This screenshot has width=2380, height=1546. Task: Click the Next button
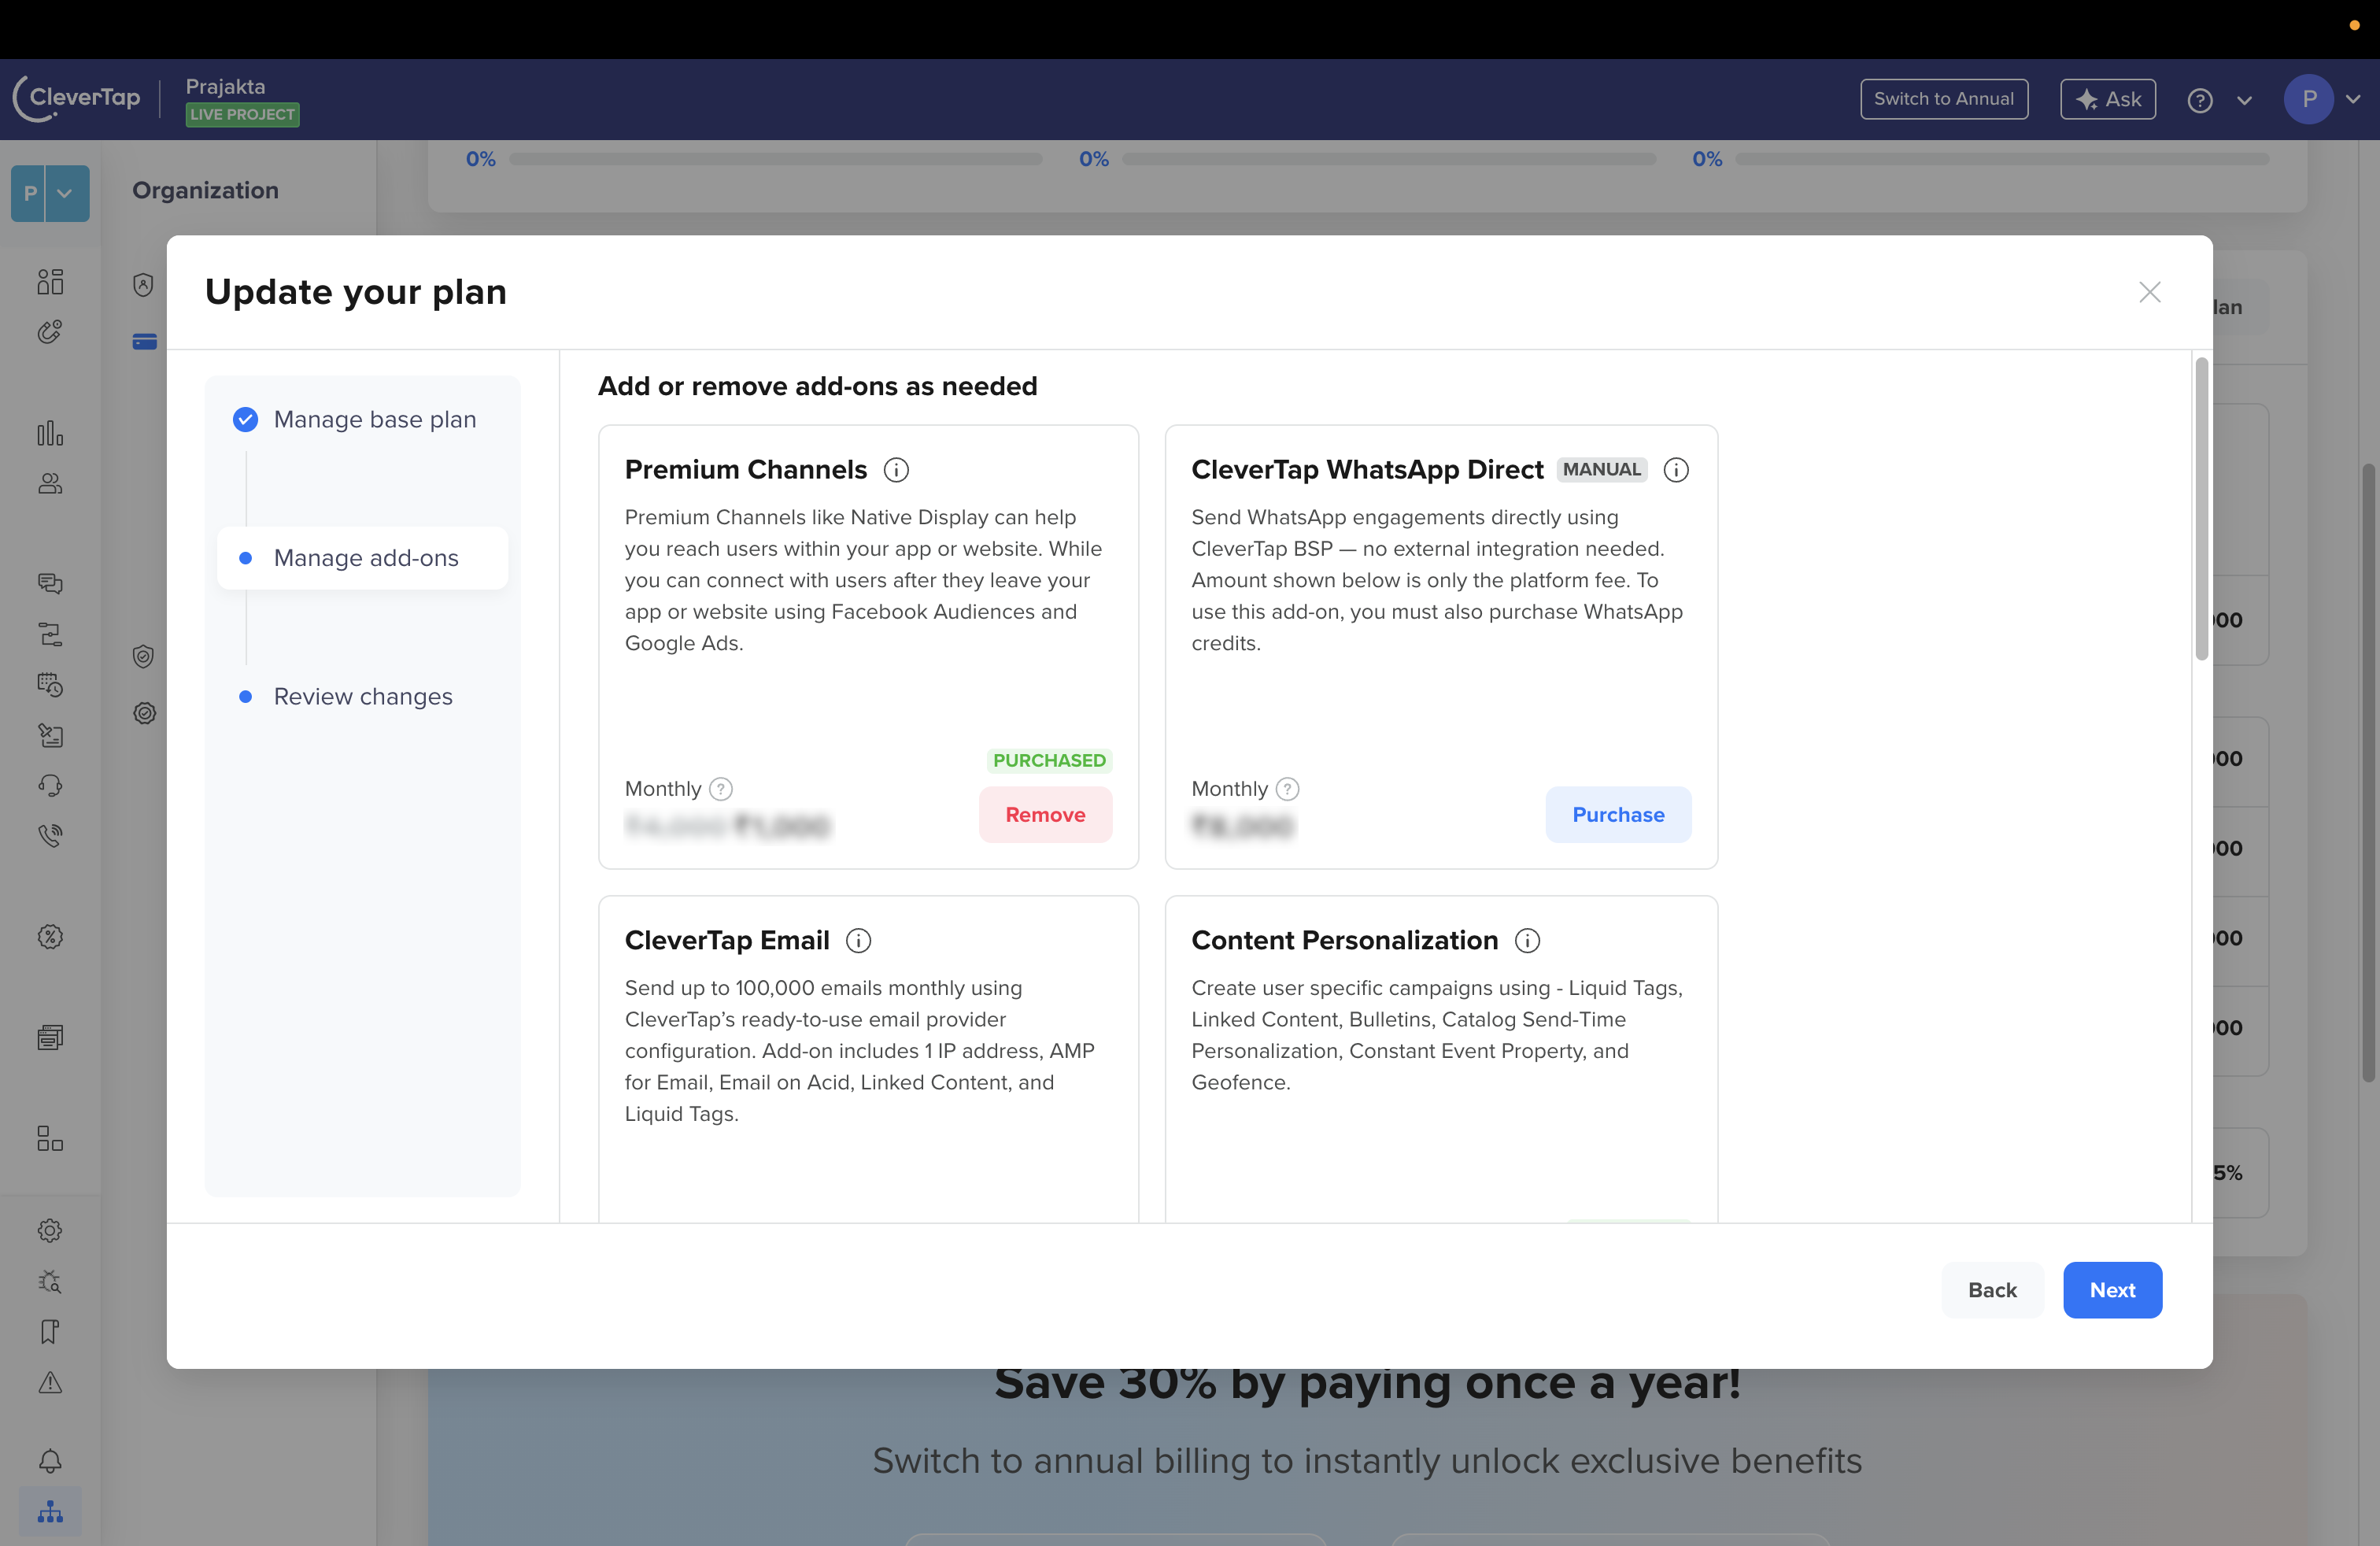pyautogui.click(x=2112, y=1290)
